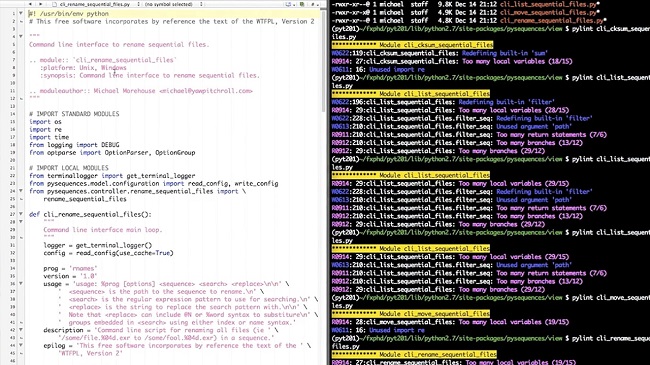The image size is (650, 365).
Task: Toggle the fold triangle at line 36 usage
Action: [21, 284]
